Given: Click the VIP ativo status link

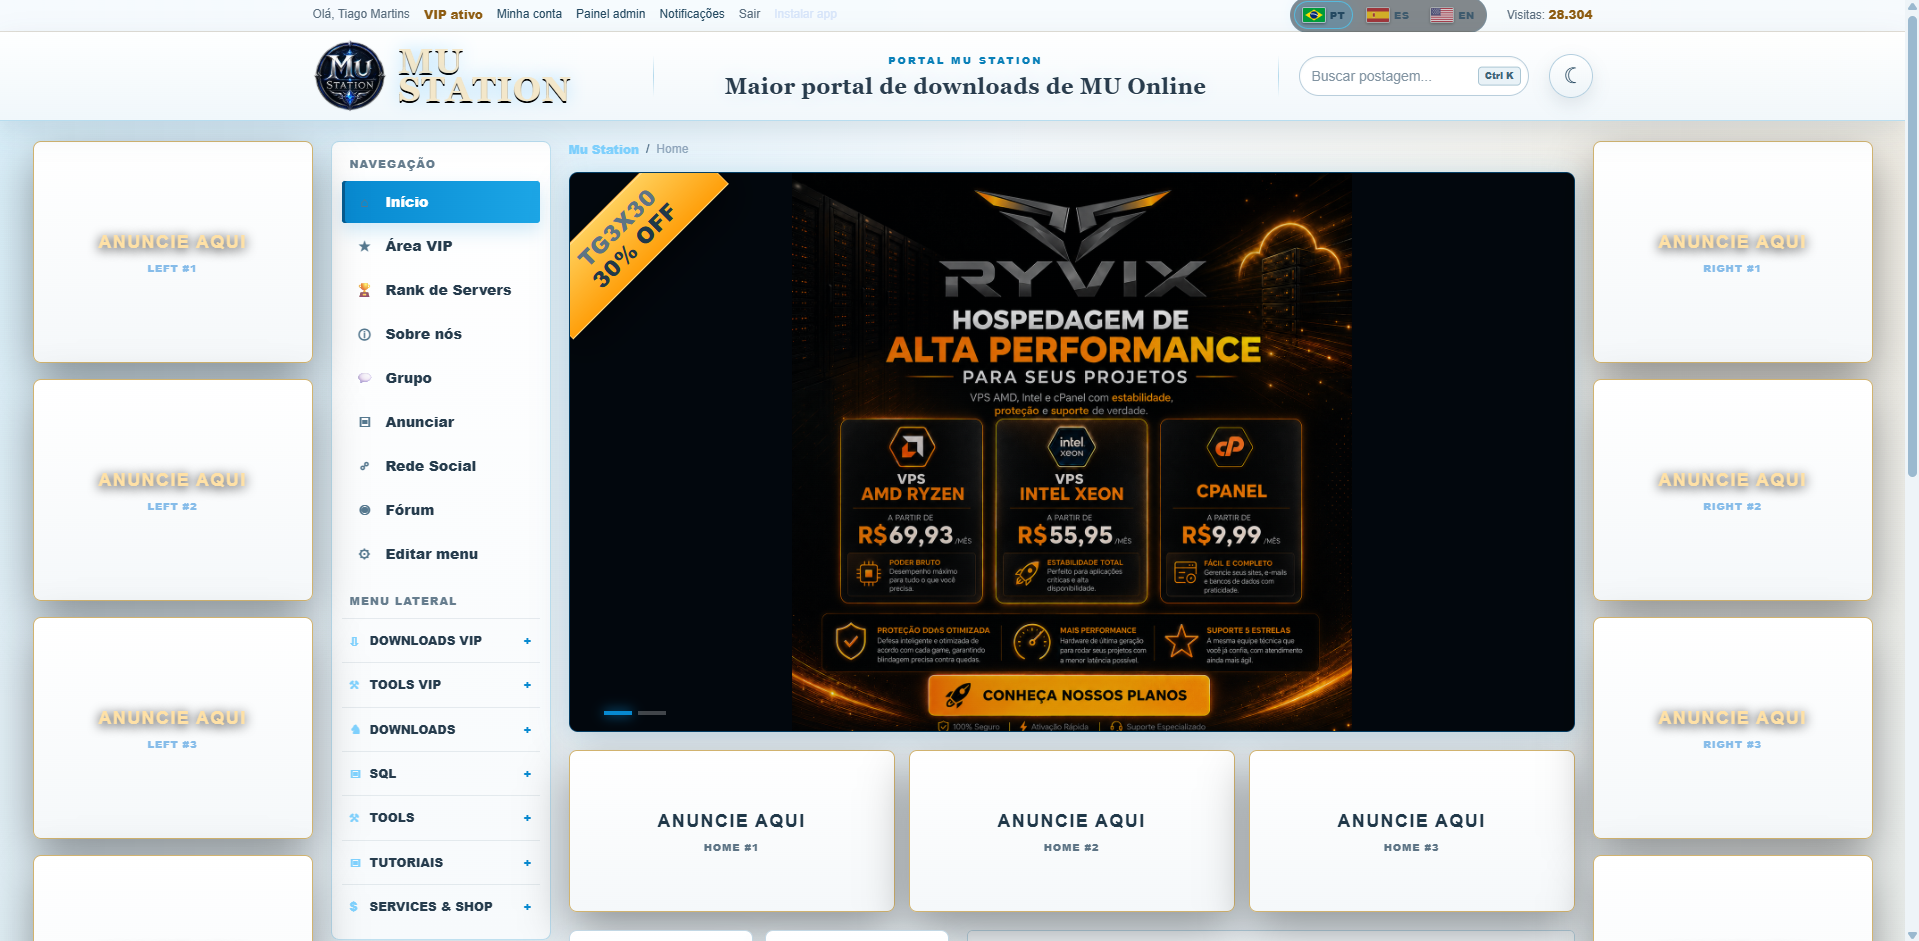Looking at the screenshot, I should tap(453, 14).
